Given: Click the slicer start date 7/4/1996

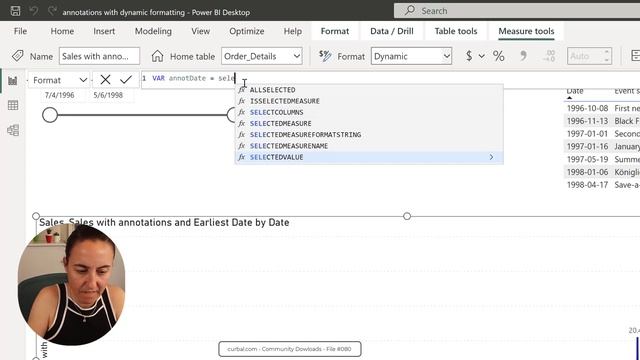Looking at the screenshot, I should point(60,95).
